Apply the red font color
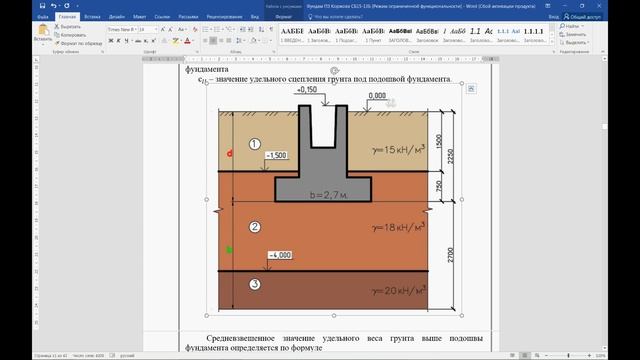The height and width of the screenshot is (360, 640). tap(187, 40)
